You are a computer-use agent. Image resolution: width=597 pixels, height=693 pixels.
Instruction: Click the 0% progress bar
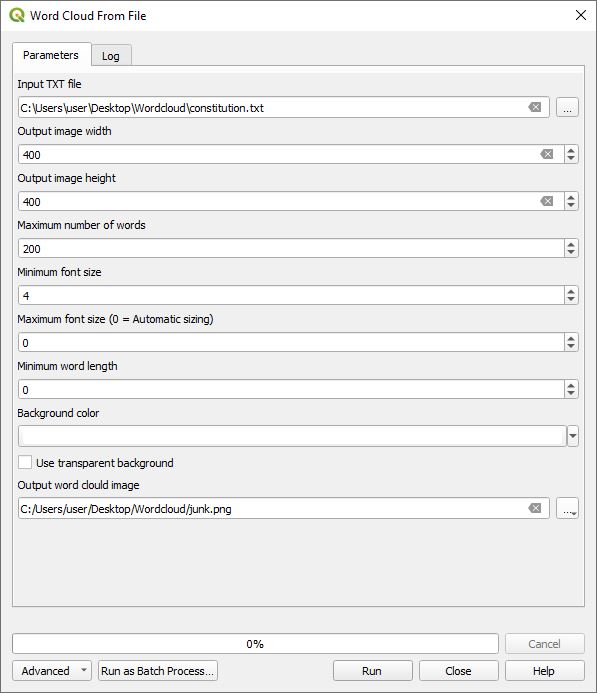pos(255,644)
